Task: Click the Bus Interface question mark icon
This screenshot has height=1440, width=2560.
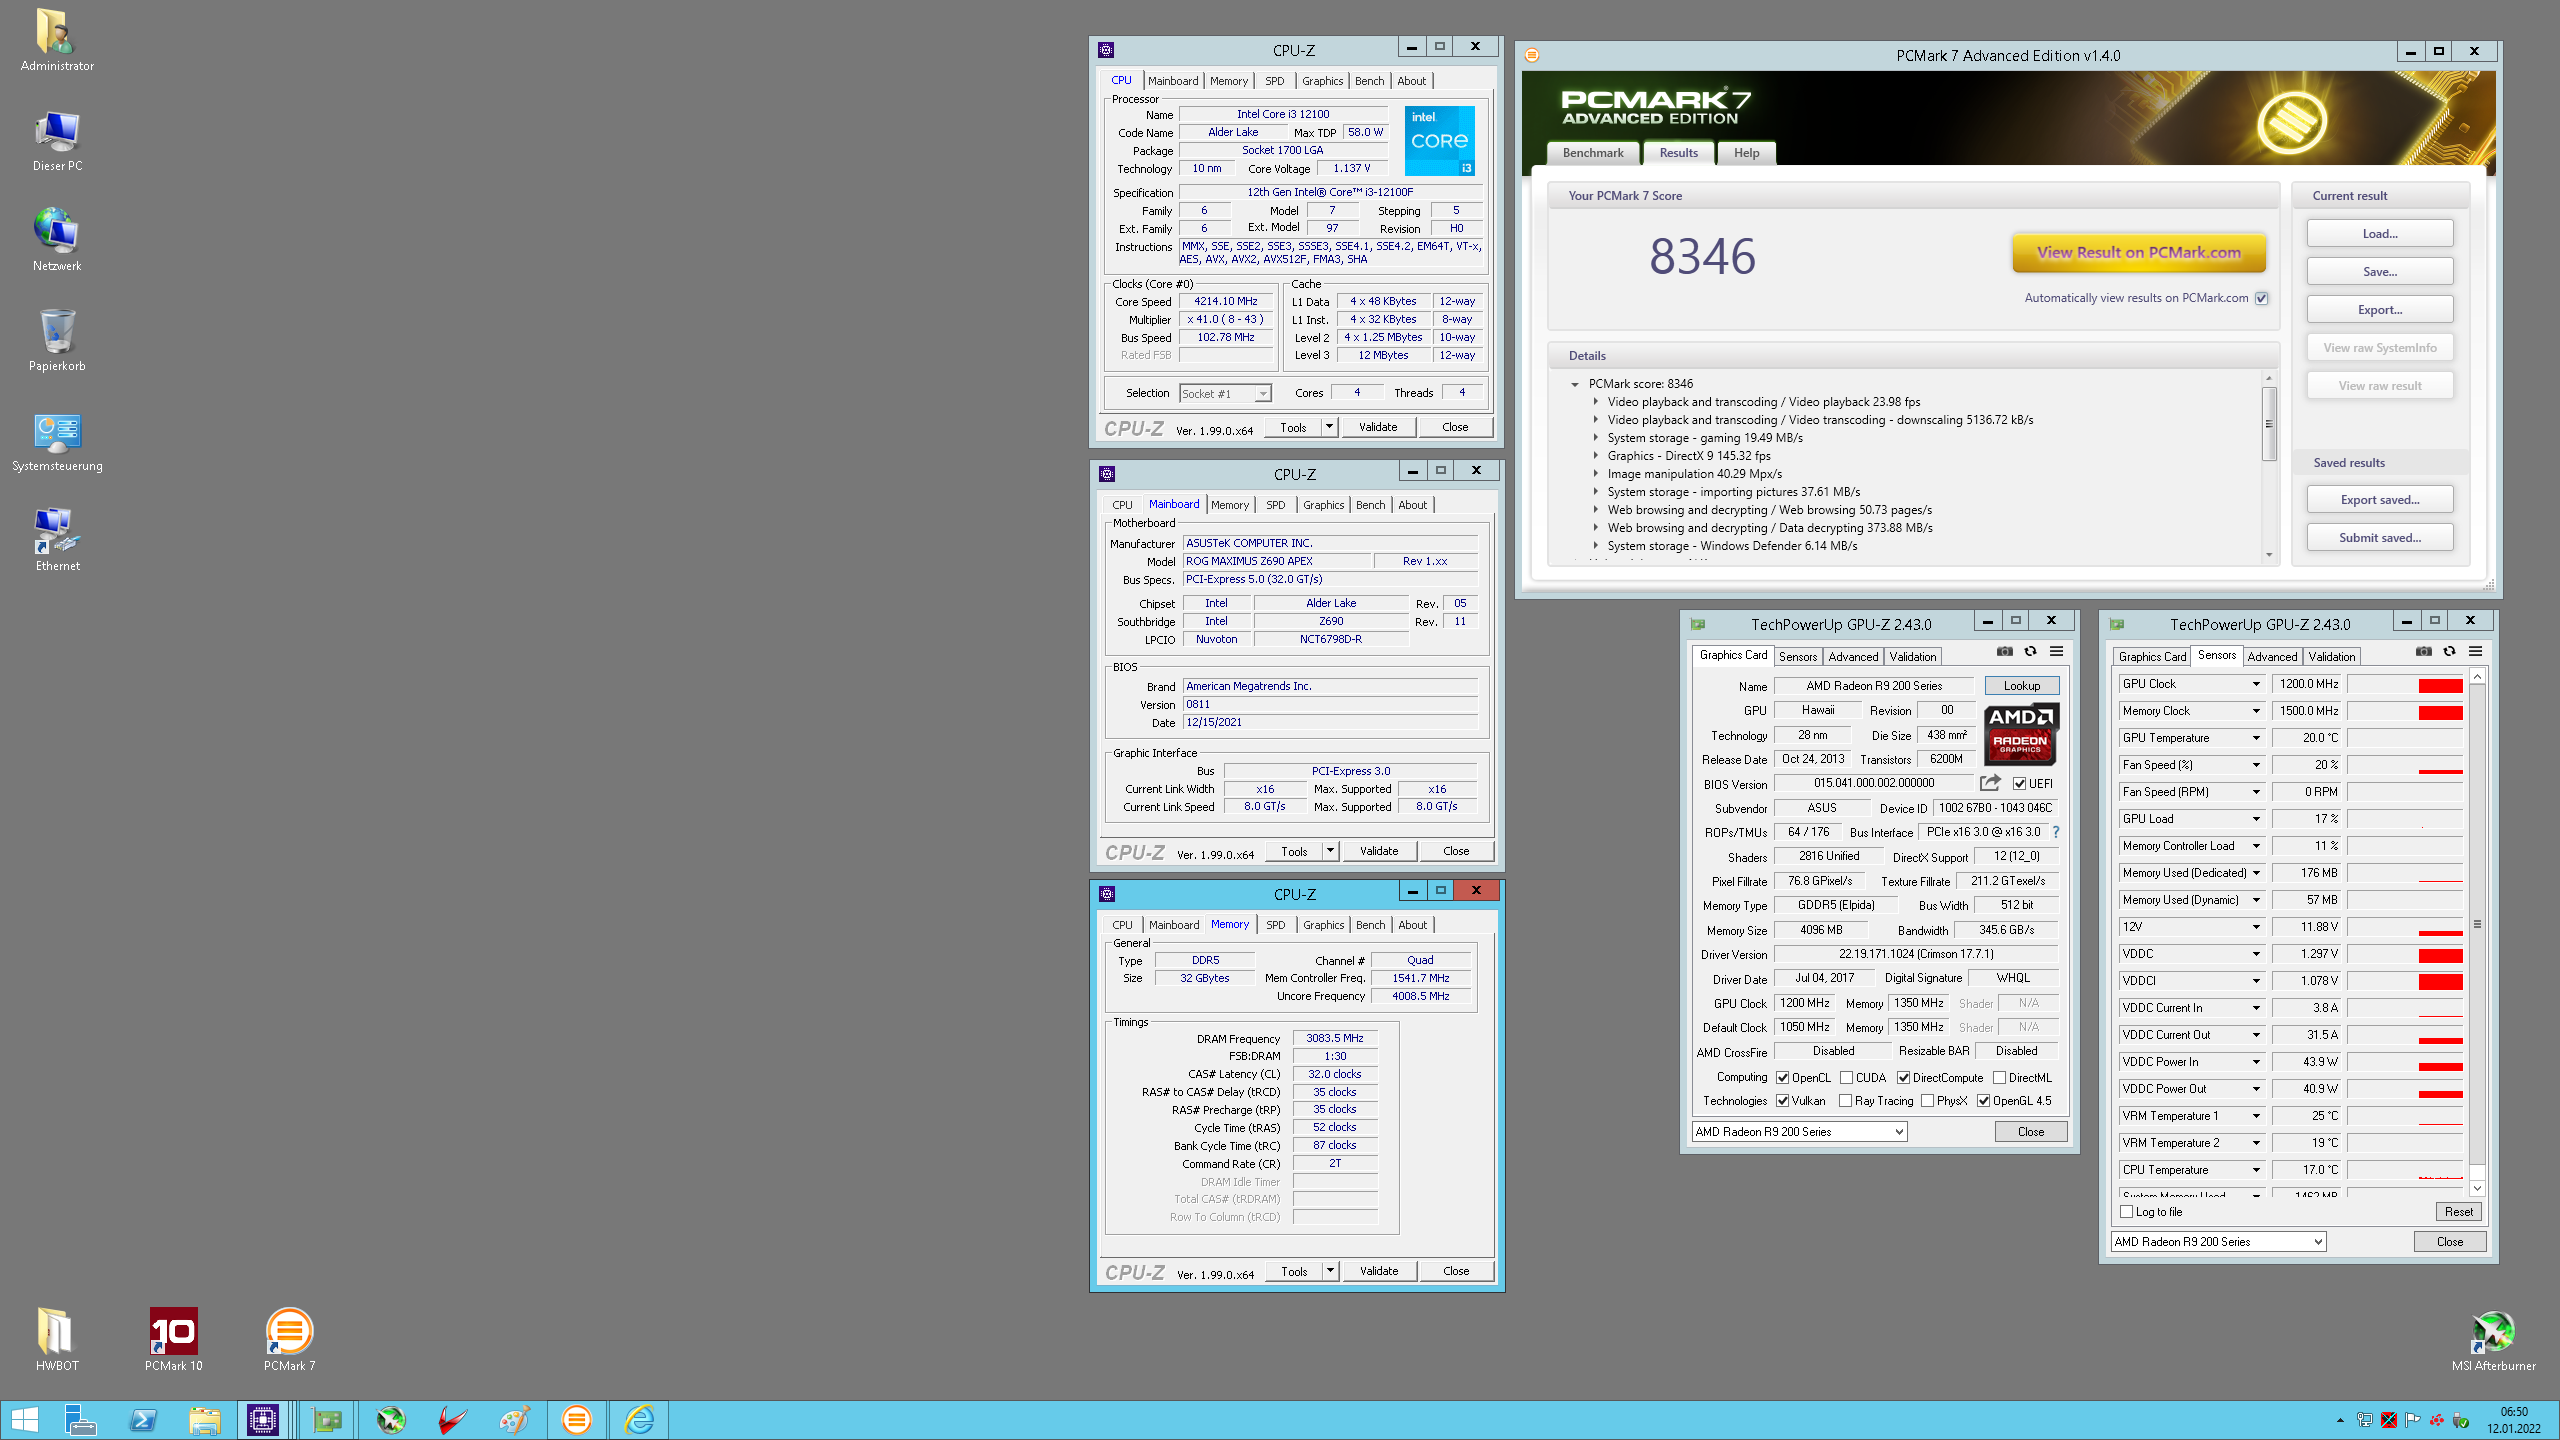Action: pyautogui.click(x=2056, y=832)
